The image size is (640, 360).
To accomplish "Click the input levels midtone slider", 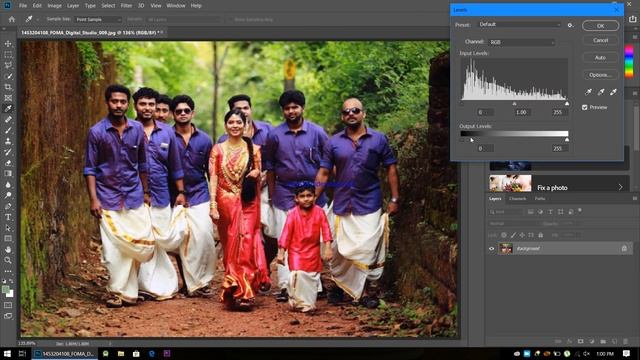I will pos(514,104).
